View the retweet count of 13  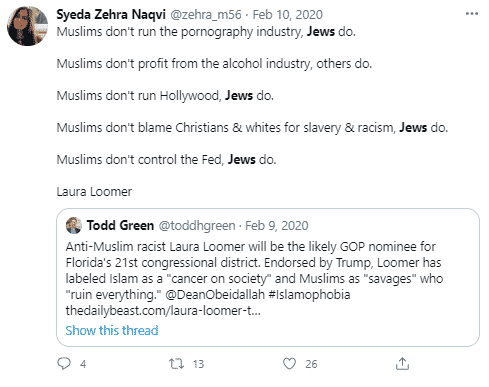[198, 364]
